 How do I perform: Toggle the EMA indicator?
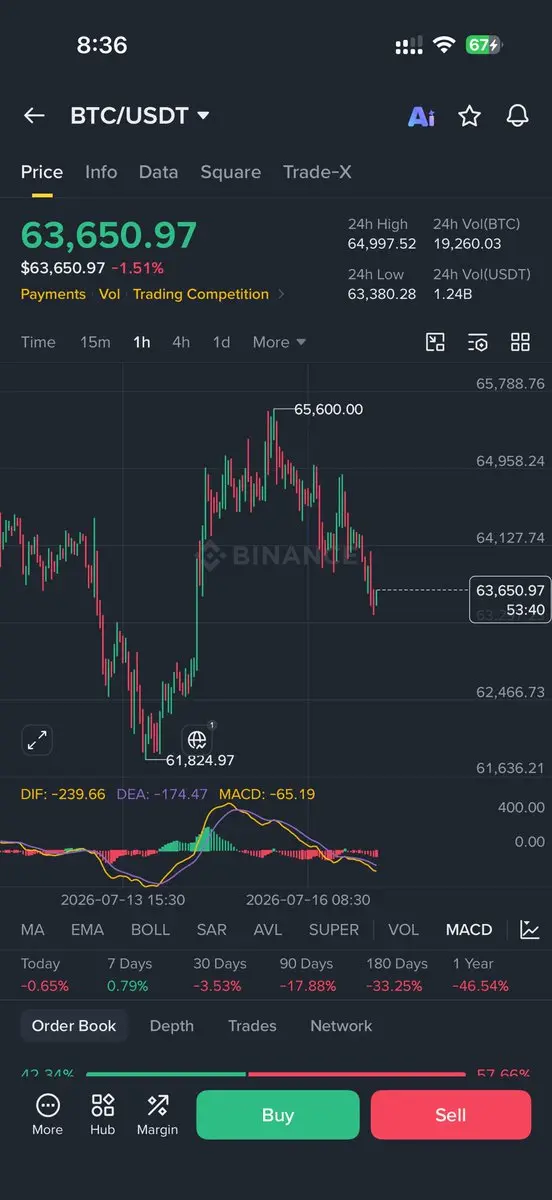pyautogui.click(x=87, y=930)
